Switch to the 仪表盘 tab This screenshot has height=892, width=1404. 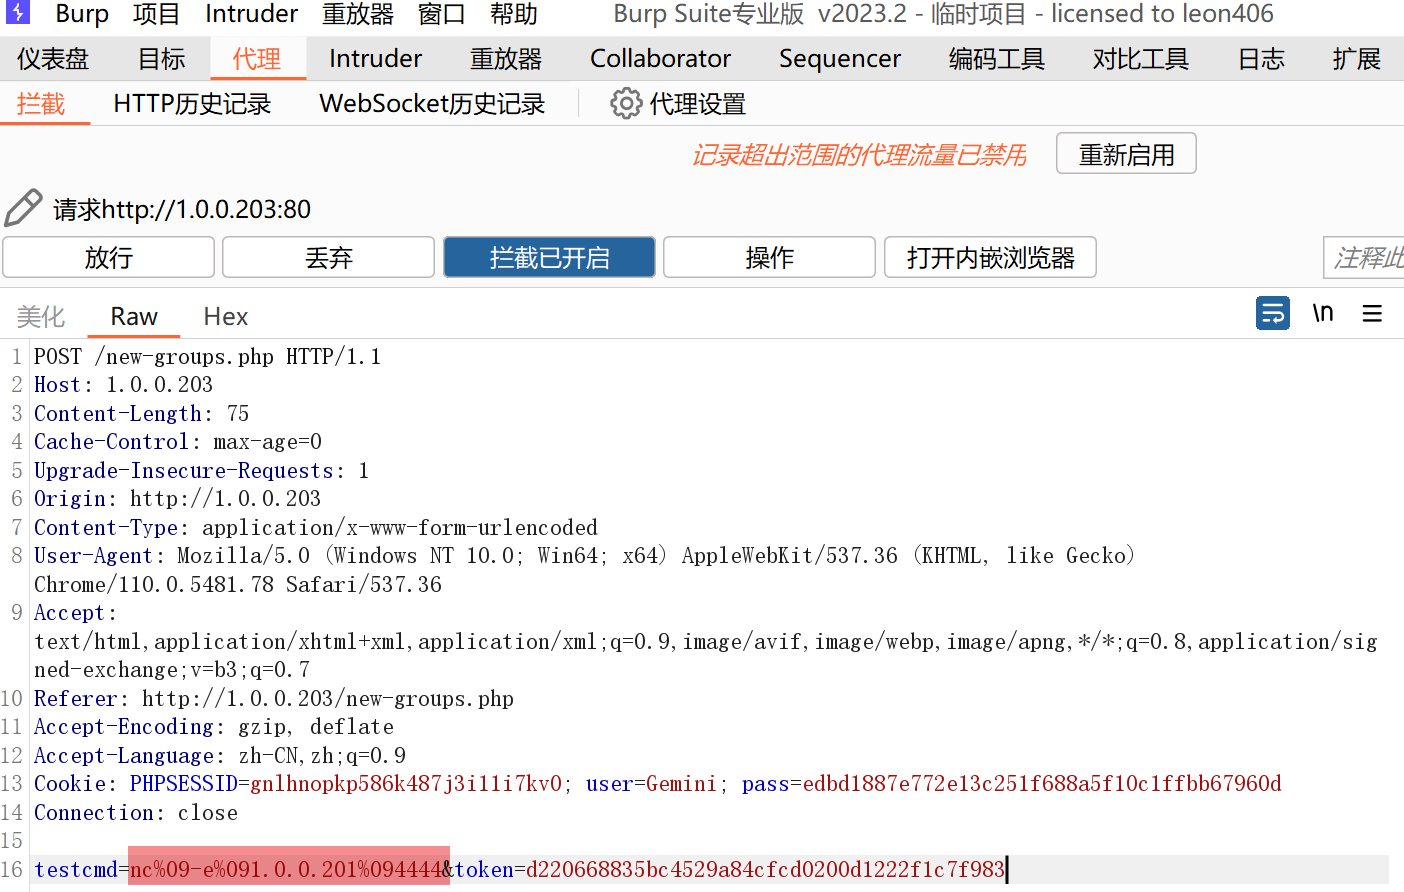point(53,59)
